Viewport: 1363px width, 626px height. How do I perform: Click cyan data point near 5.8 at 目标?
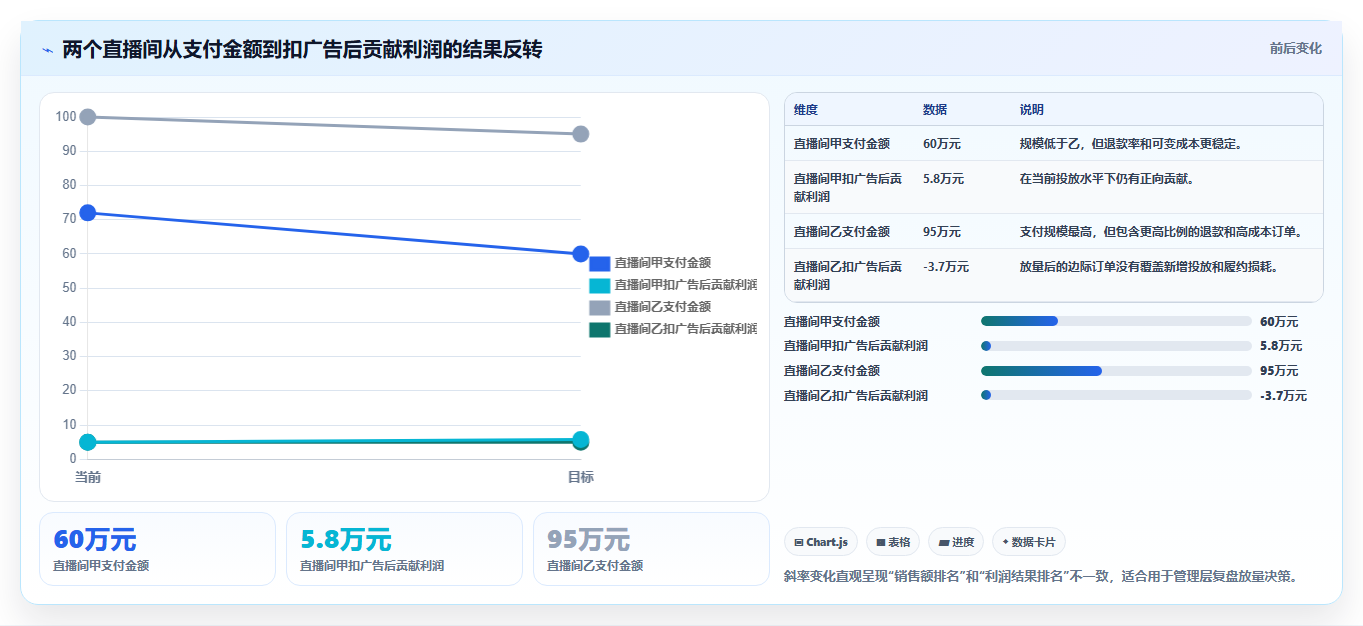580,439
